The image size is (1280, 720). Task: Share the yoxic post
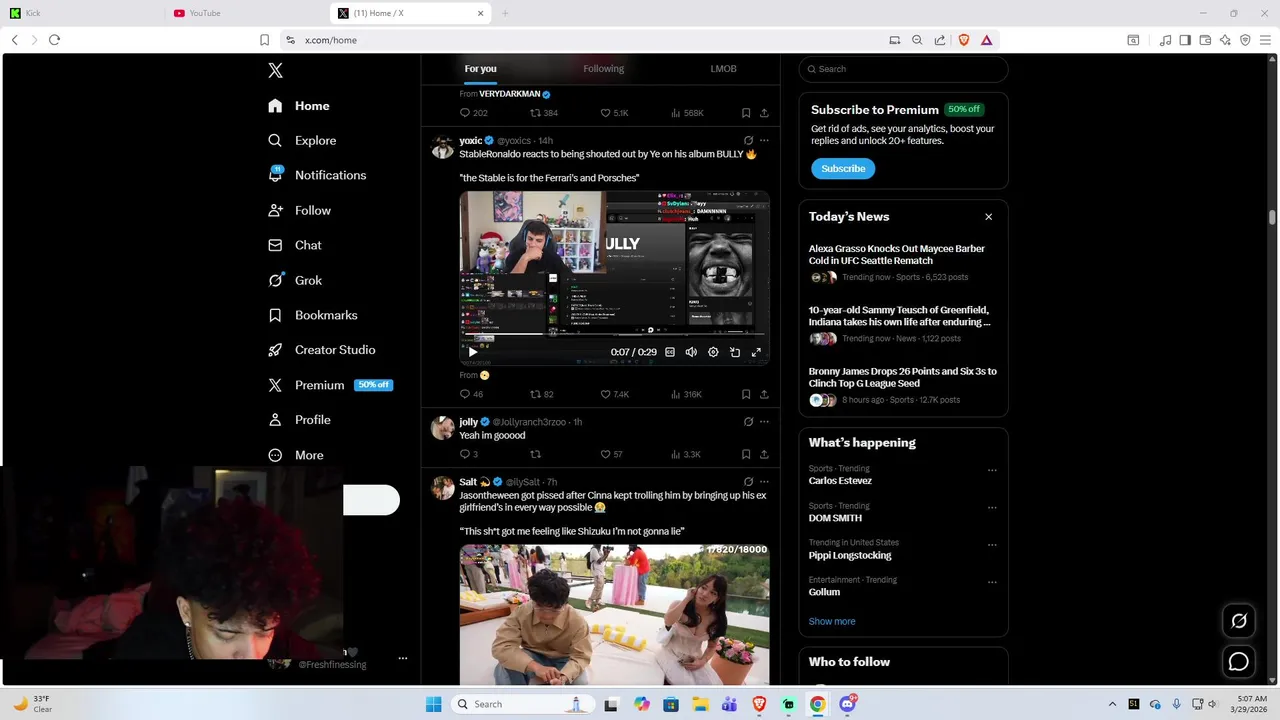(764, 394)
